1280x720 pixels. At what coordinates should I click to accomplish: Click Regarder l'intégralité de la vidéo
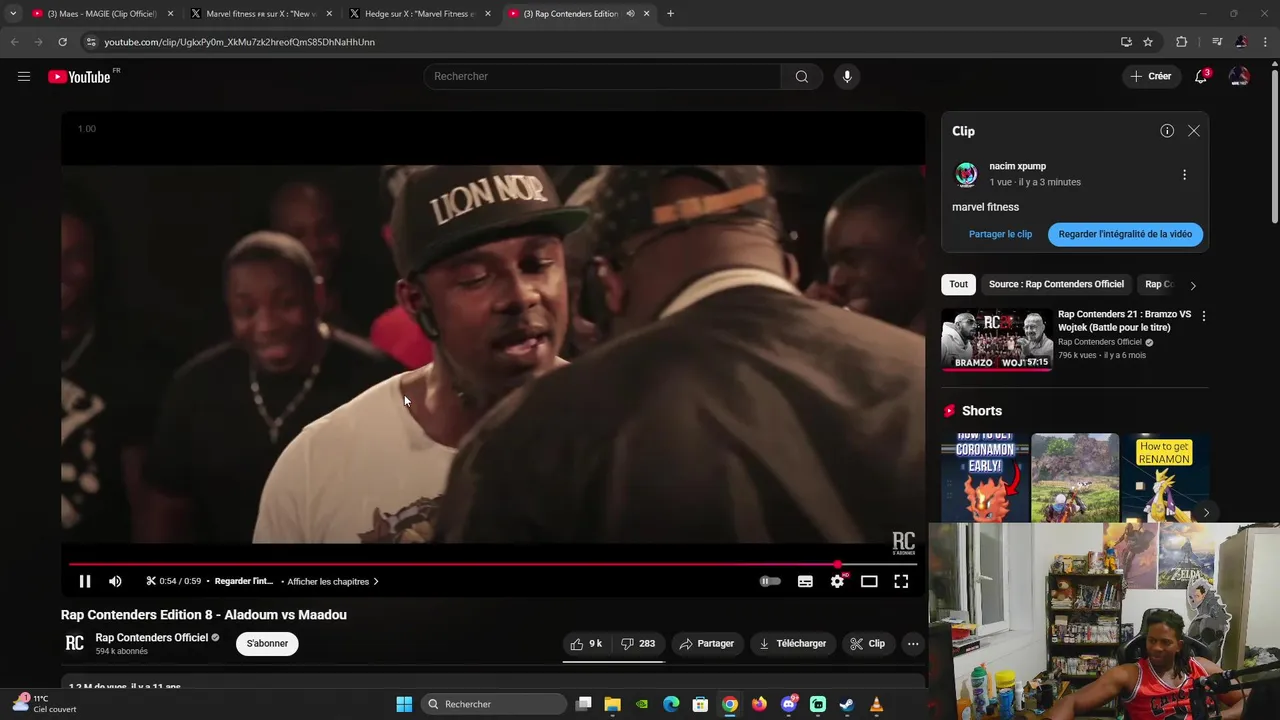[x=1125, y=234]
